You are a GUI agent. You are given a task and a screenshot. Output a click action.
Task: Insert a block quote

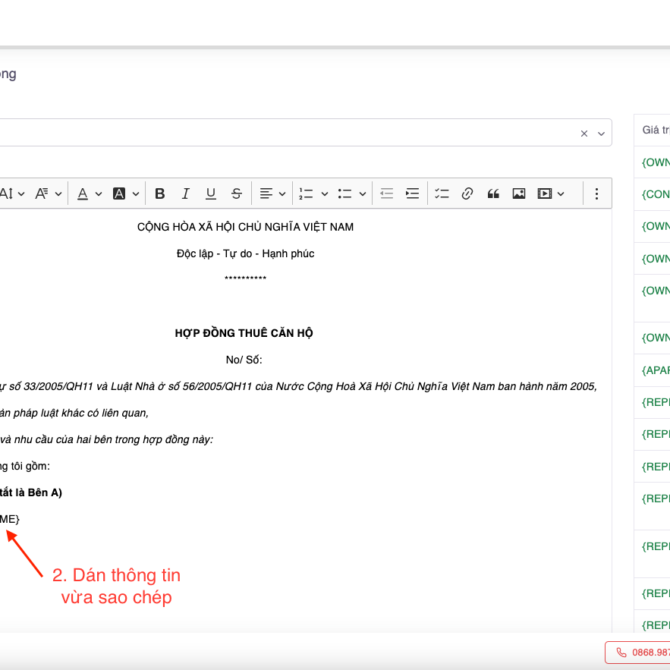pos(493,194)
